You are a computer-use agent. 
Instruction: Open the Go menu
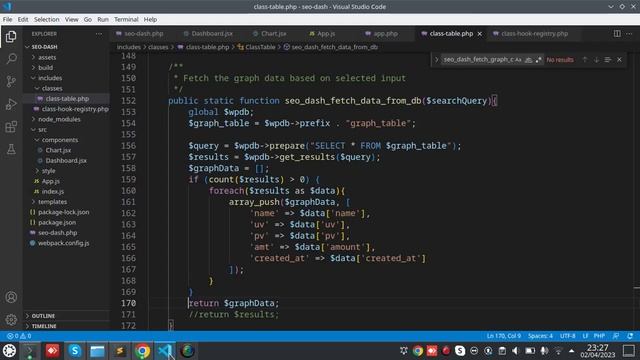coord(88,19)
